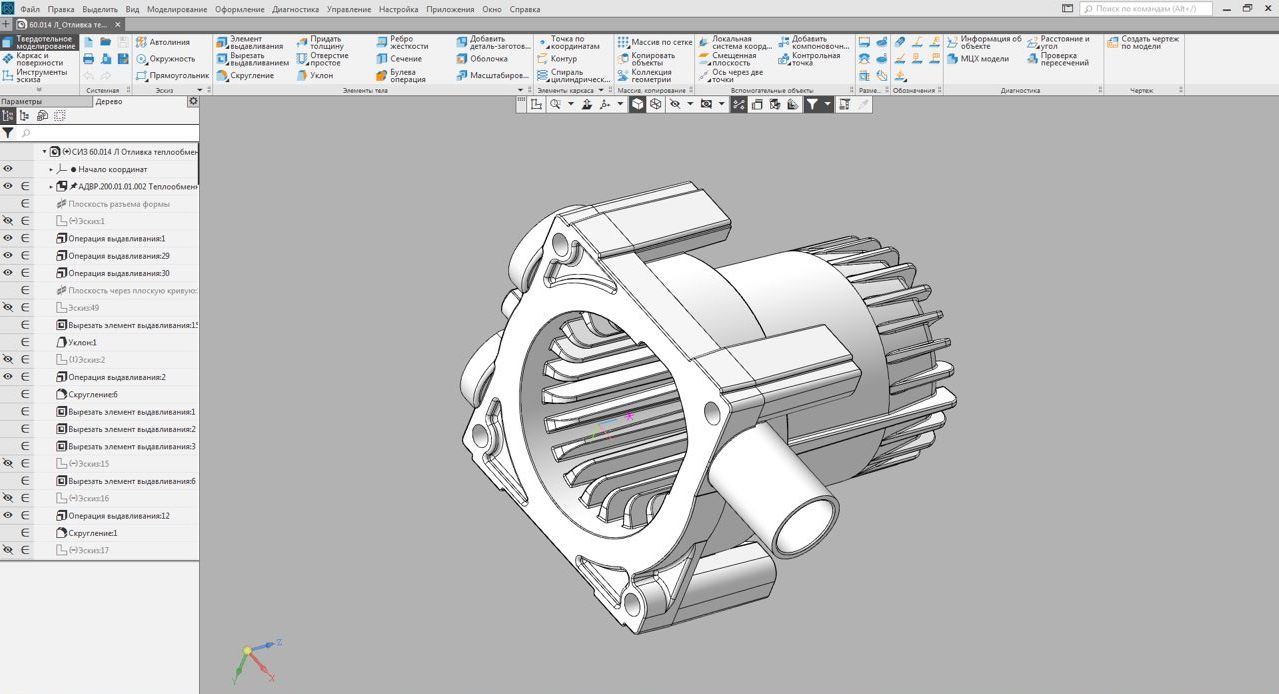Switch to Инструменты эскиза toolset
The width and height of the screenshot is (1279, 694).
click(x=38, y=76)
